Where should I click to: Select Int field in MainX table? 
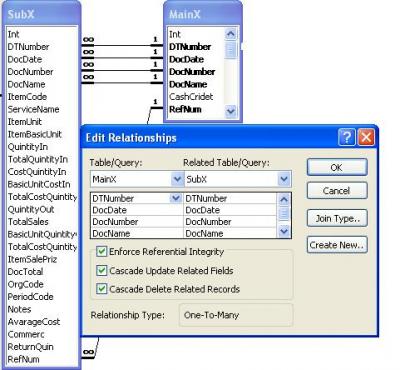[175, 34]
